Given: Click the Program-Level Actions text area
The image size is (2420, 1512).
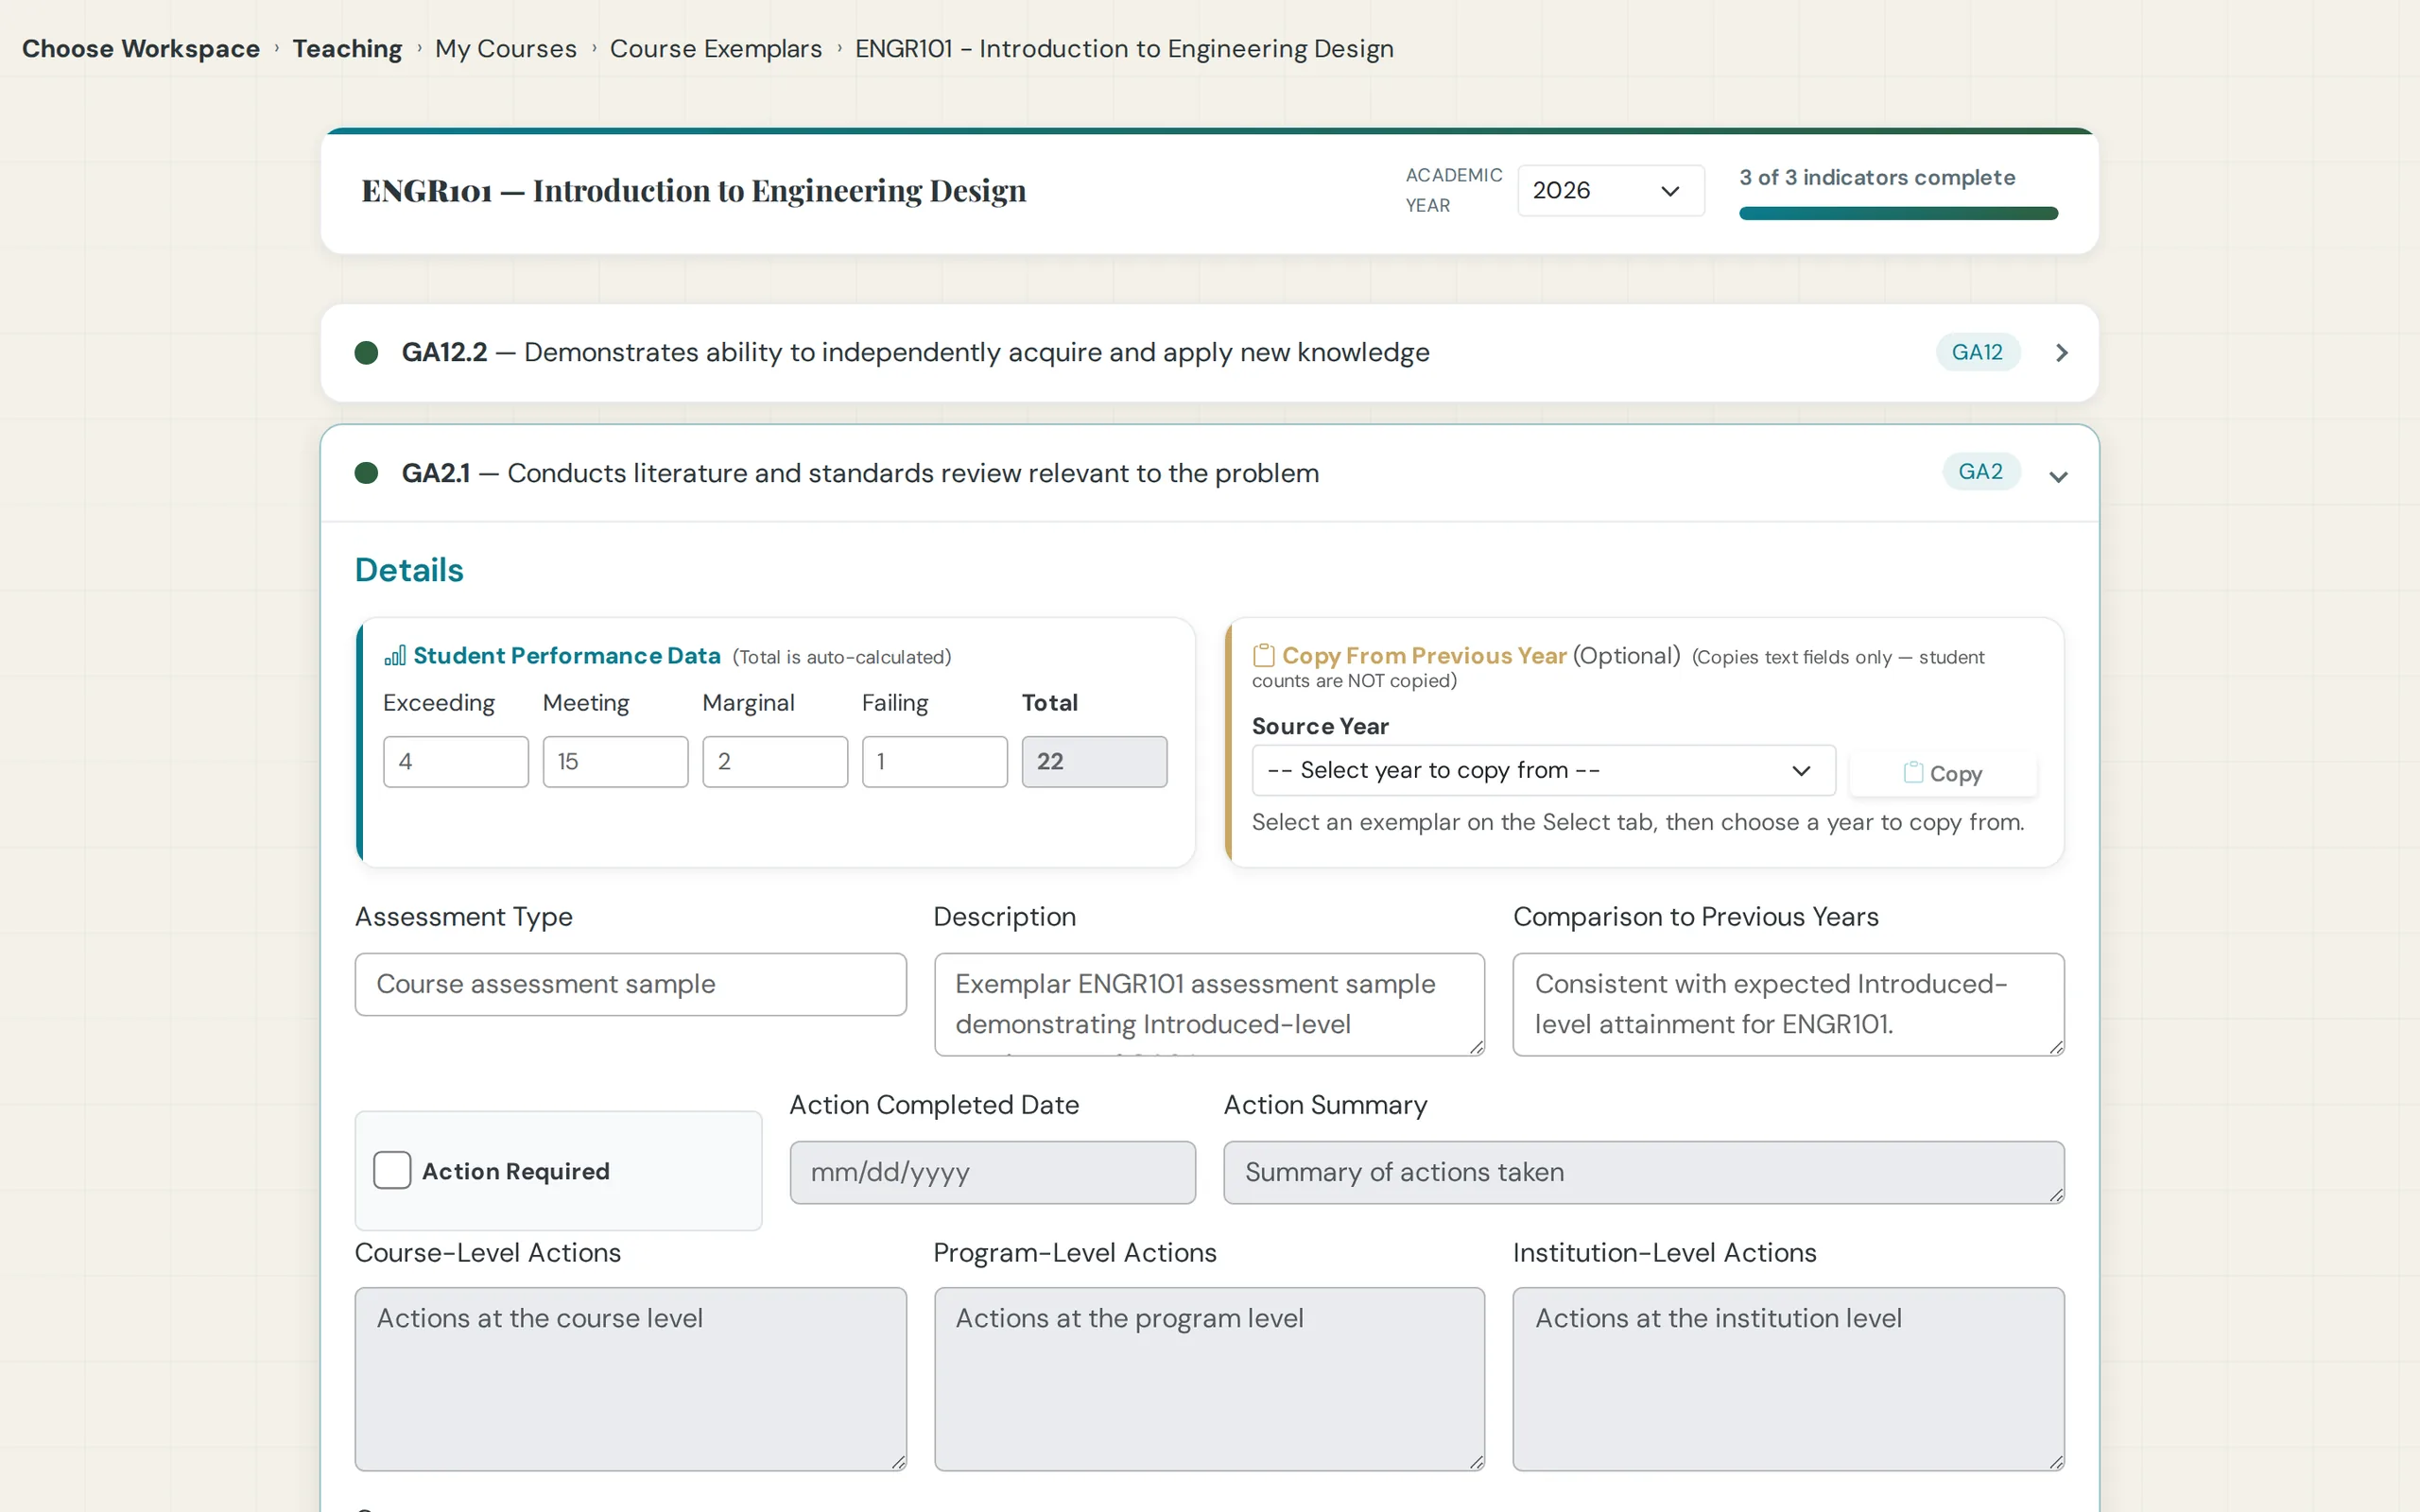Looking at the screenshot, I should (1209, 1379).
